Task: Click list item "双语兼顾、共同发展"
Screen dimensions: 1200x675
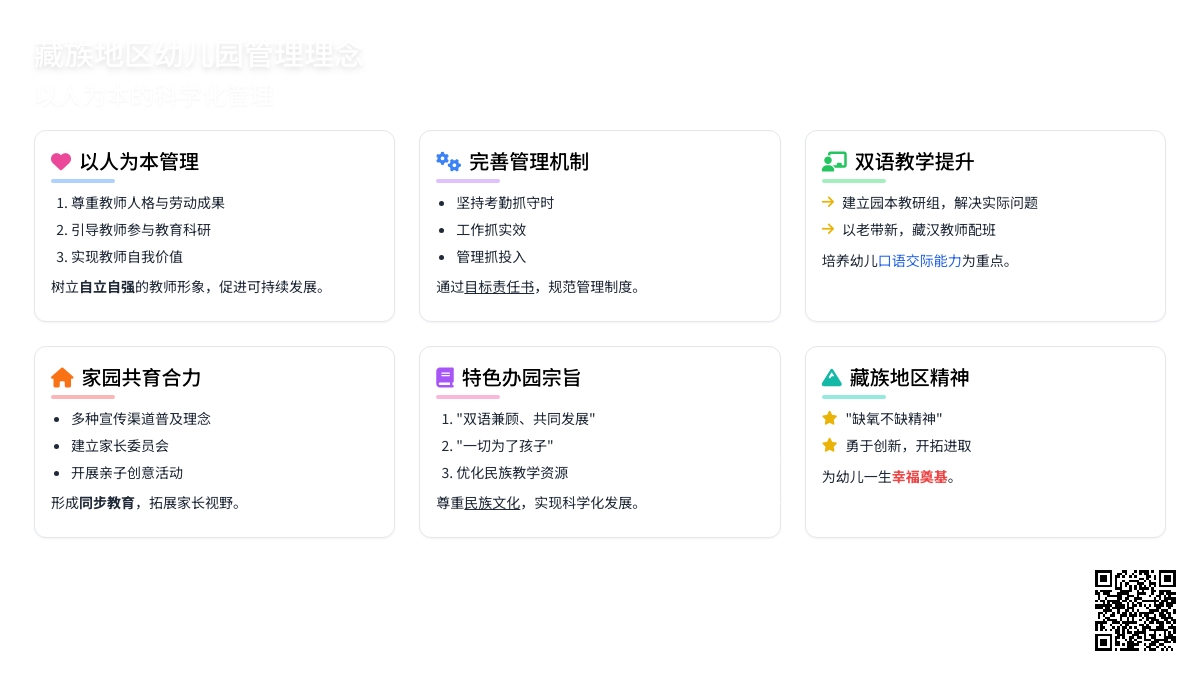Action: pyautogui.click(x=526, y=419)
